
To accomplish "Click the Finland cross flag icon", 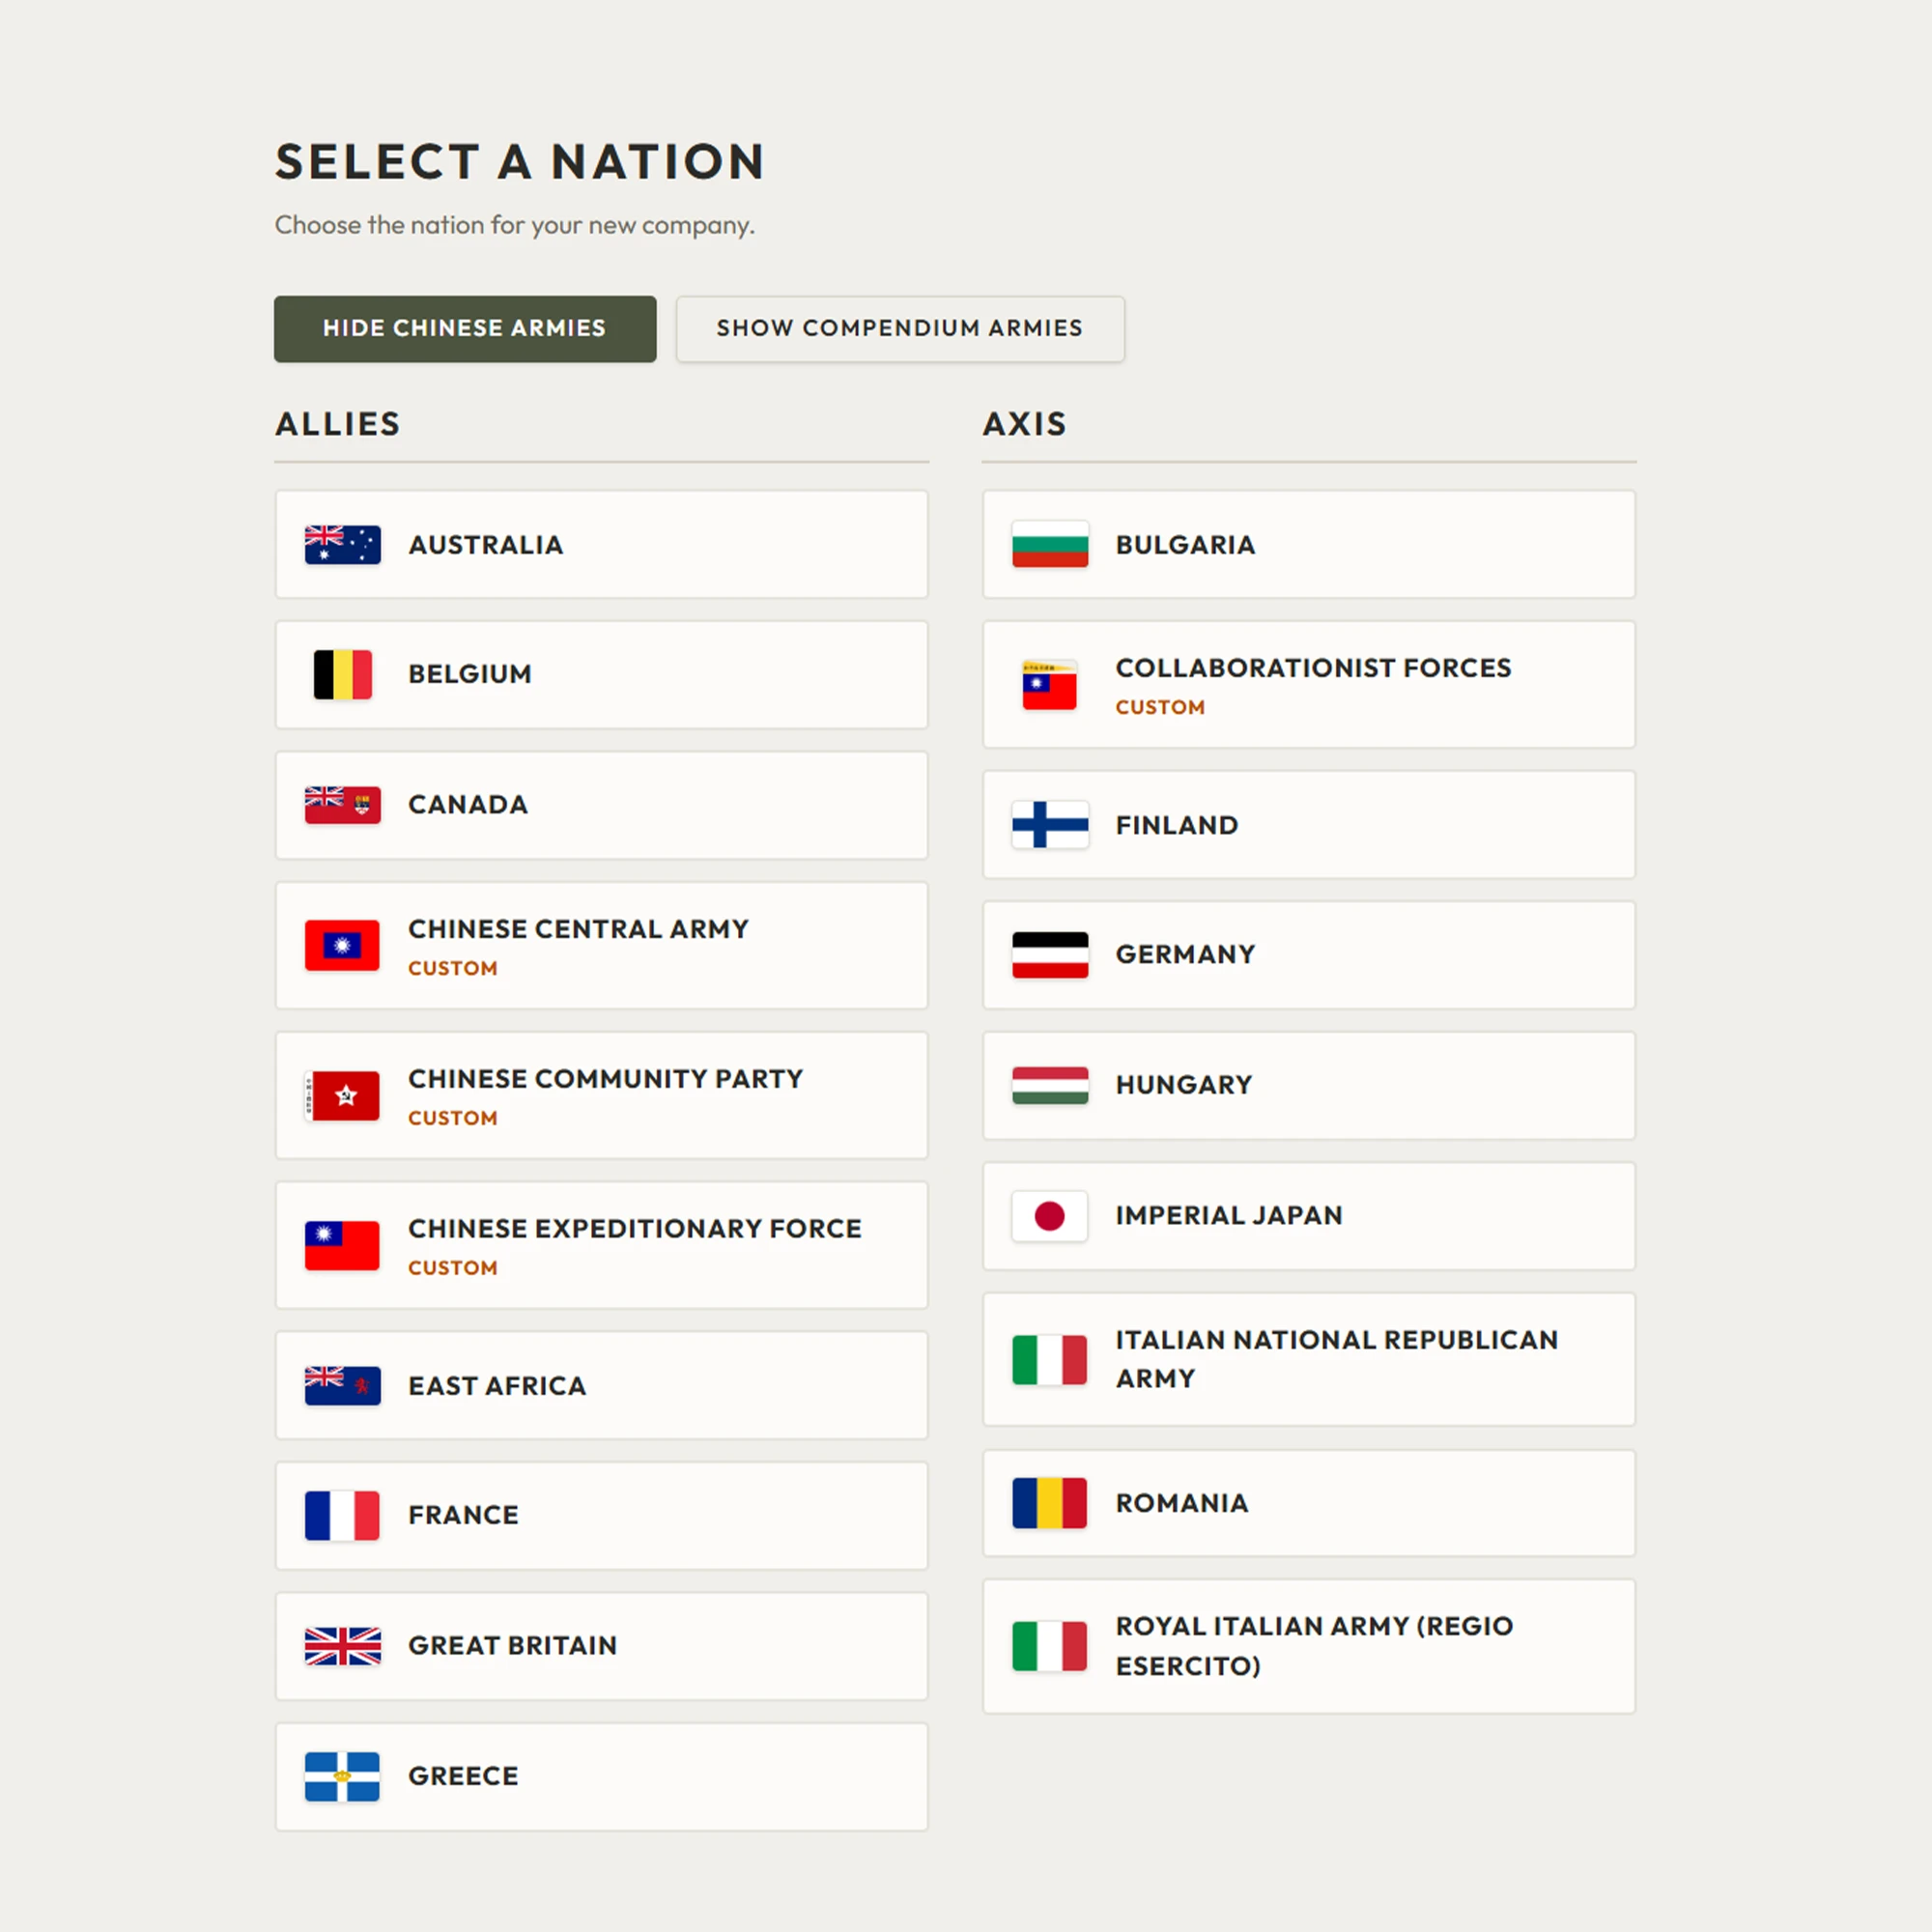I will tap(1050, 825).
